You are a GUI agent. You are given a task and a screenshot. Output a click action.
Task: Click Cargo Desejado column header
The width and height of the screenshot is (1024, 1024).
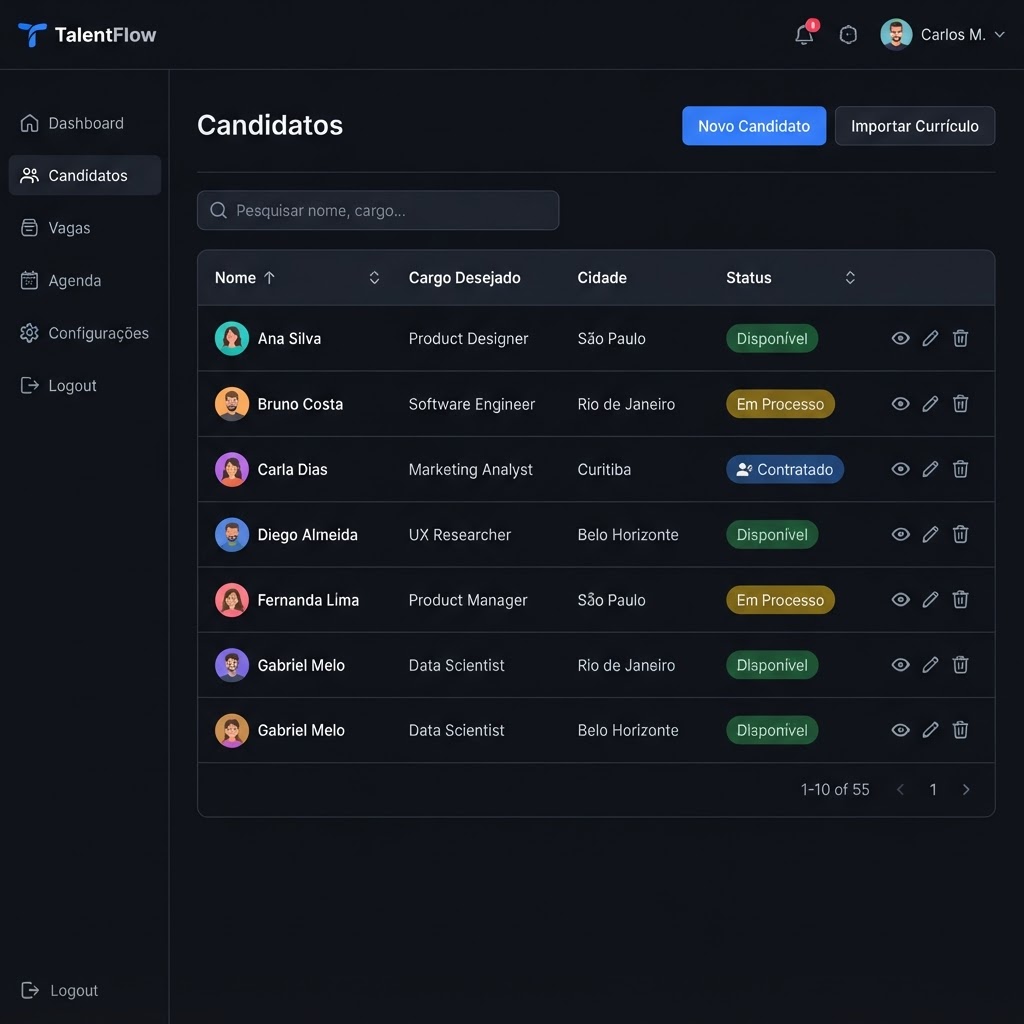[x=464, y=278]
